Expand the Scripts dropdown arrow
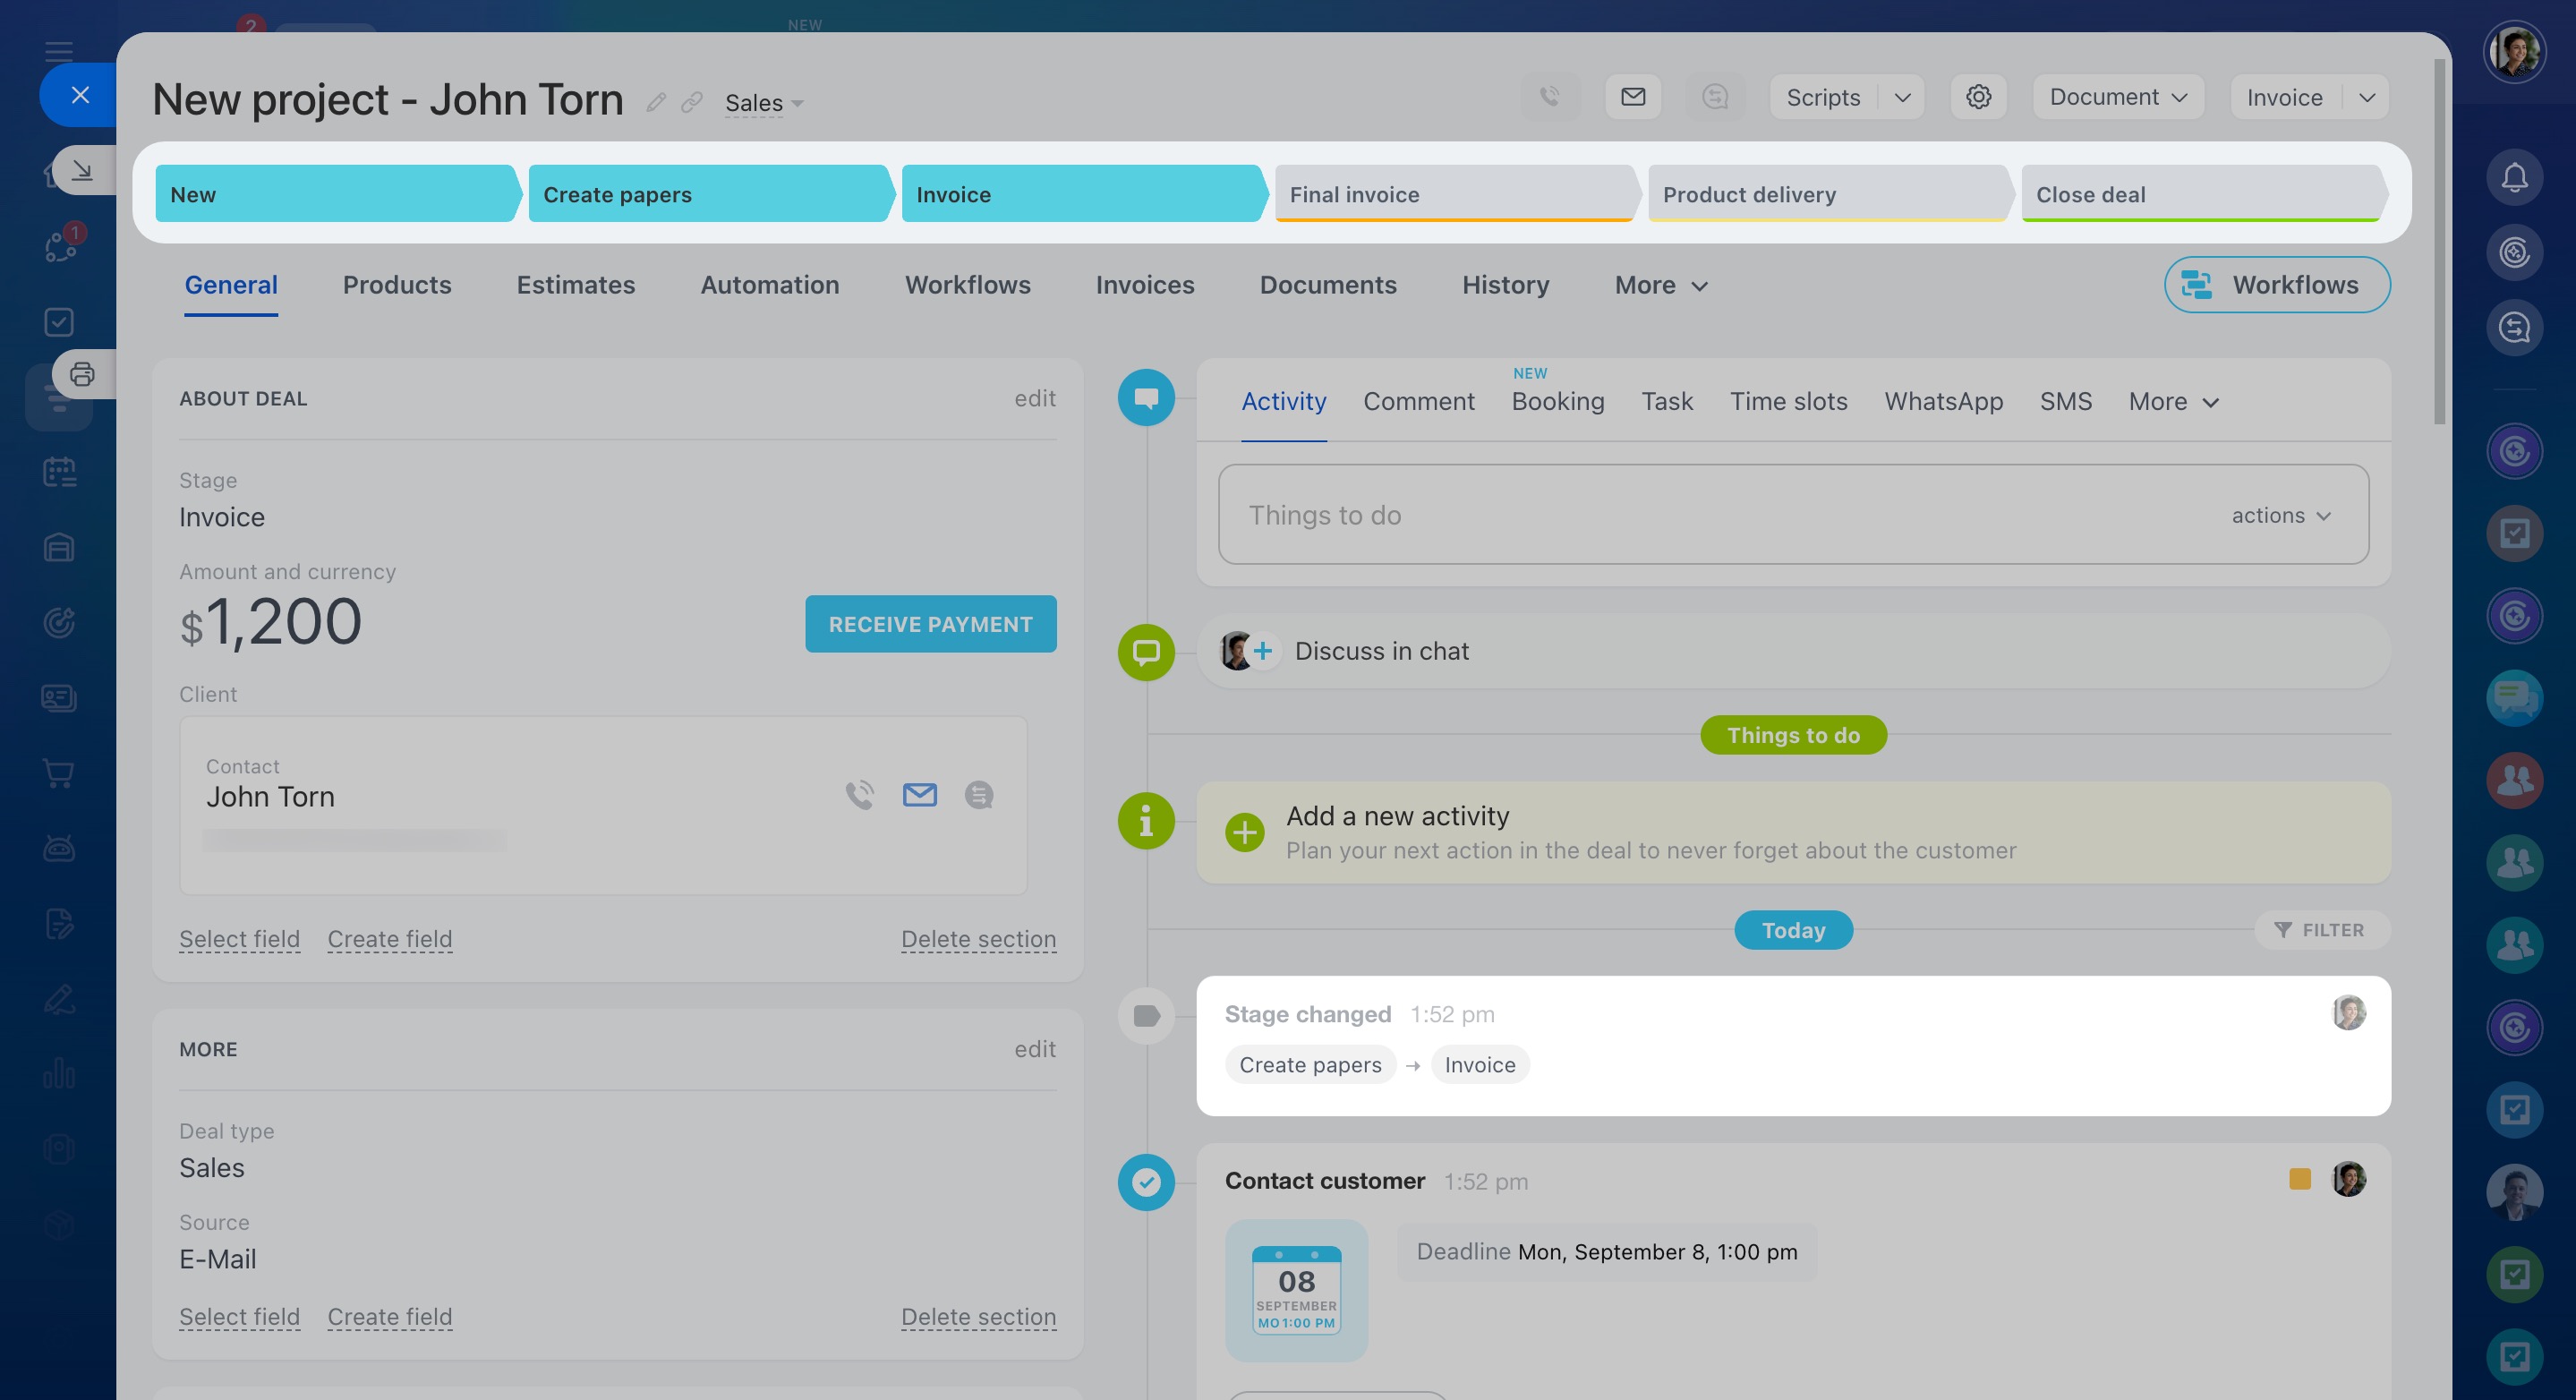 tap(1902, 97)
